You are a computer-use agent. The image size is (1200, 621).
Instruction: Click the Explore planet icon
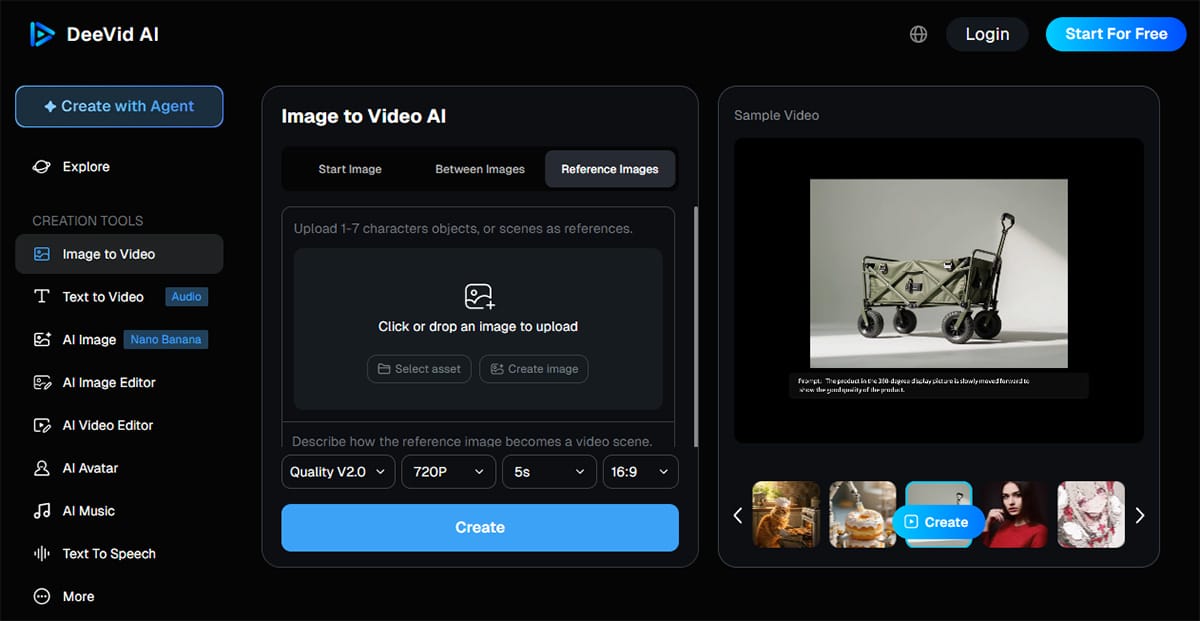point(42,167)
